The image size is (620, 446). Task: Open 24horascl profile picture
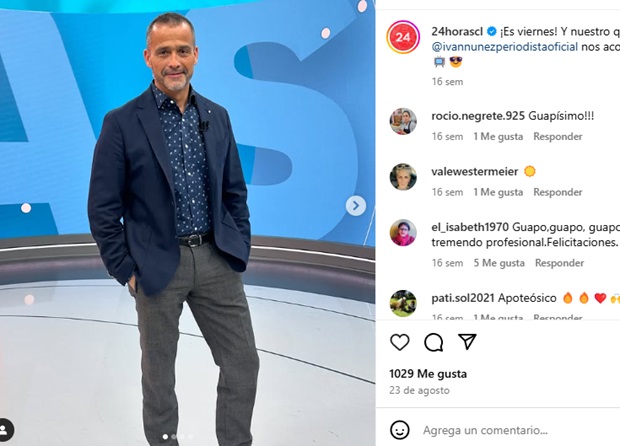[403, 37]
